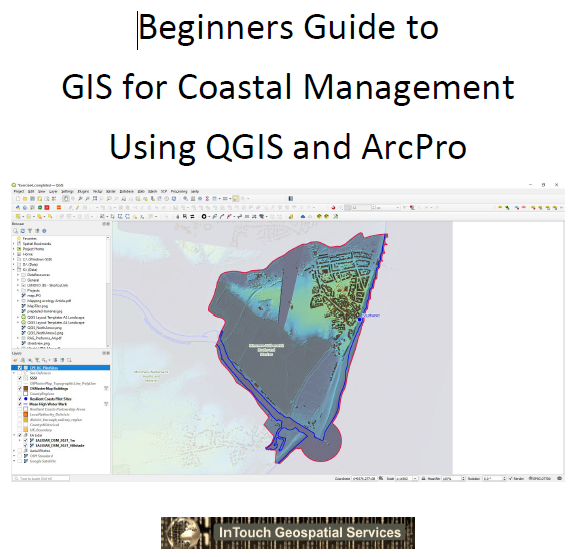580x557 pixels.
Task: Click the Open Project folder icon
Action: pyautogui.click(x=25, y=199)
